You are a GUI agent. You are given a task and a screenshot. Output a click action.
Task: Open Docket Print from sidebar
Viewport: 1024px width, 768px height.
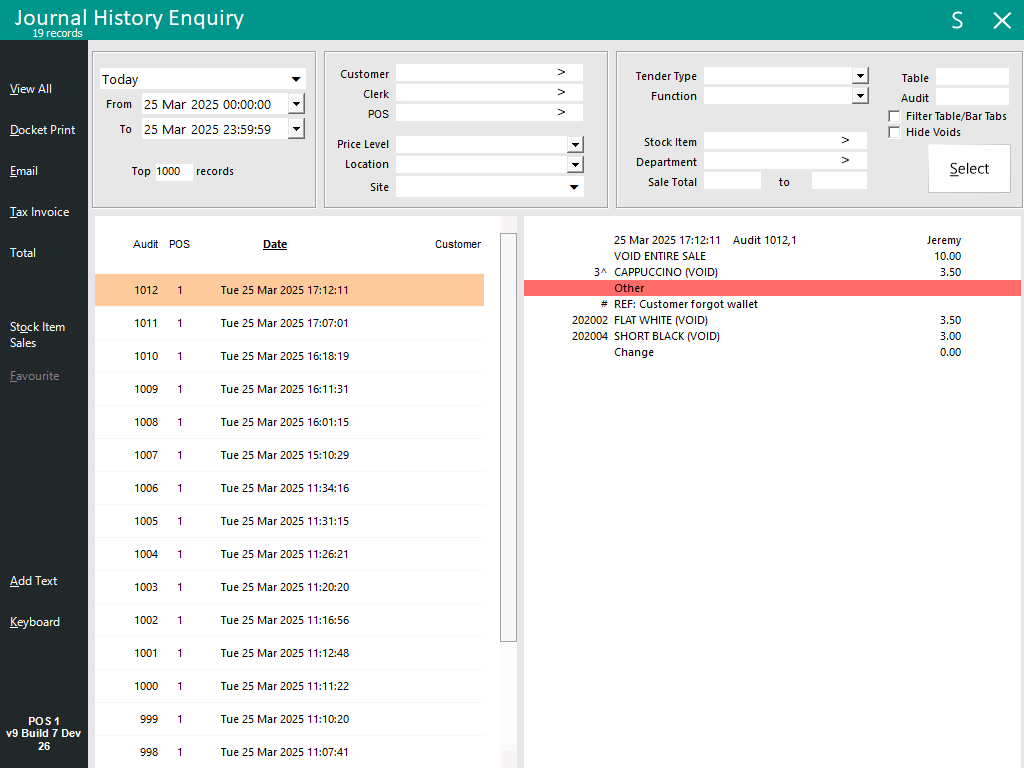pyautogui.click(x=43, y=130)
